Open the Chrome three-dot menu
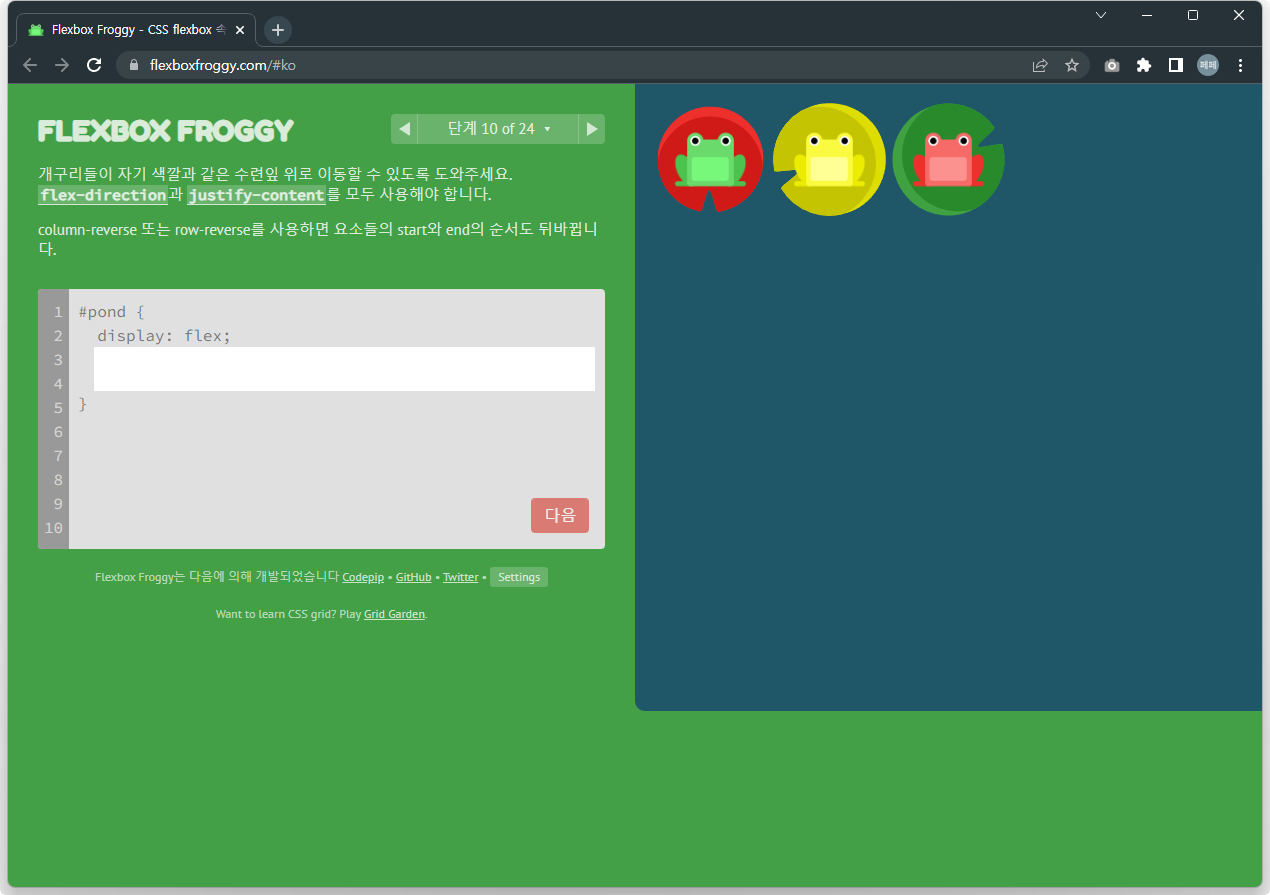 point(1241,65)
